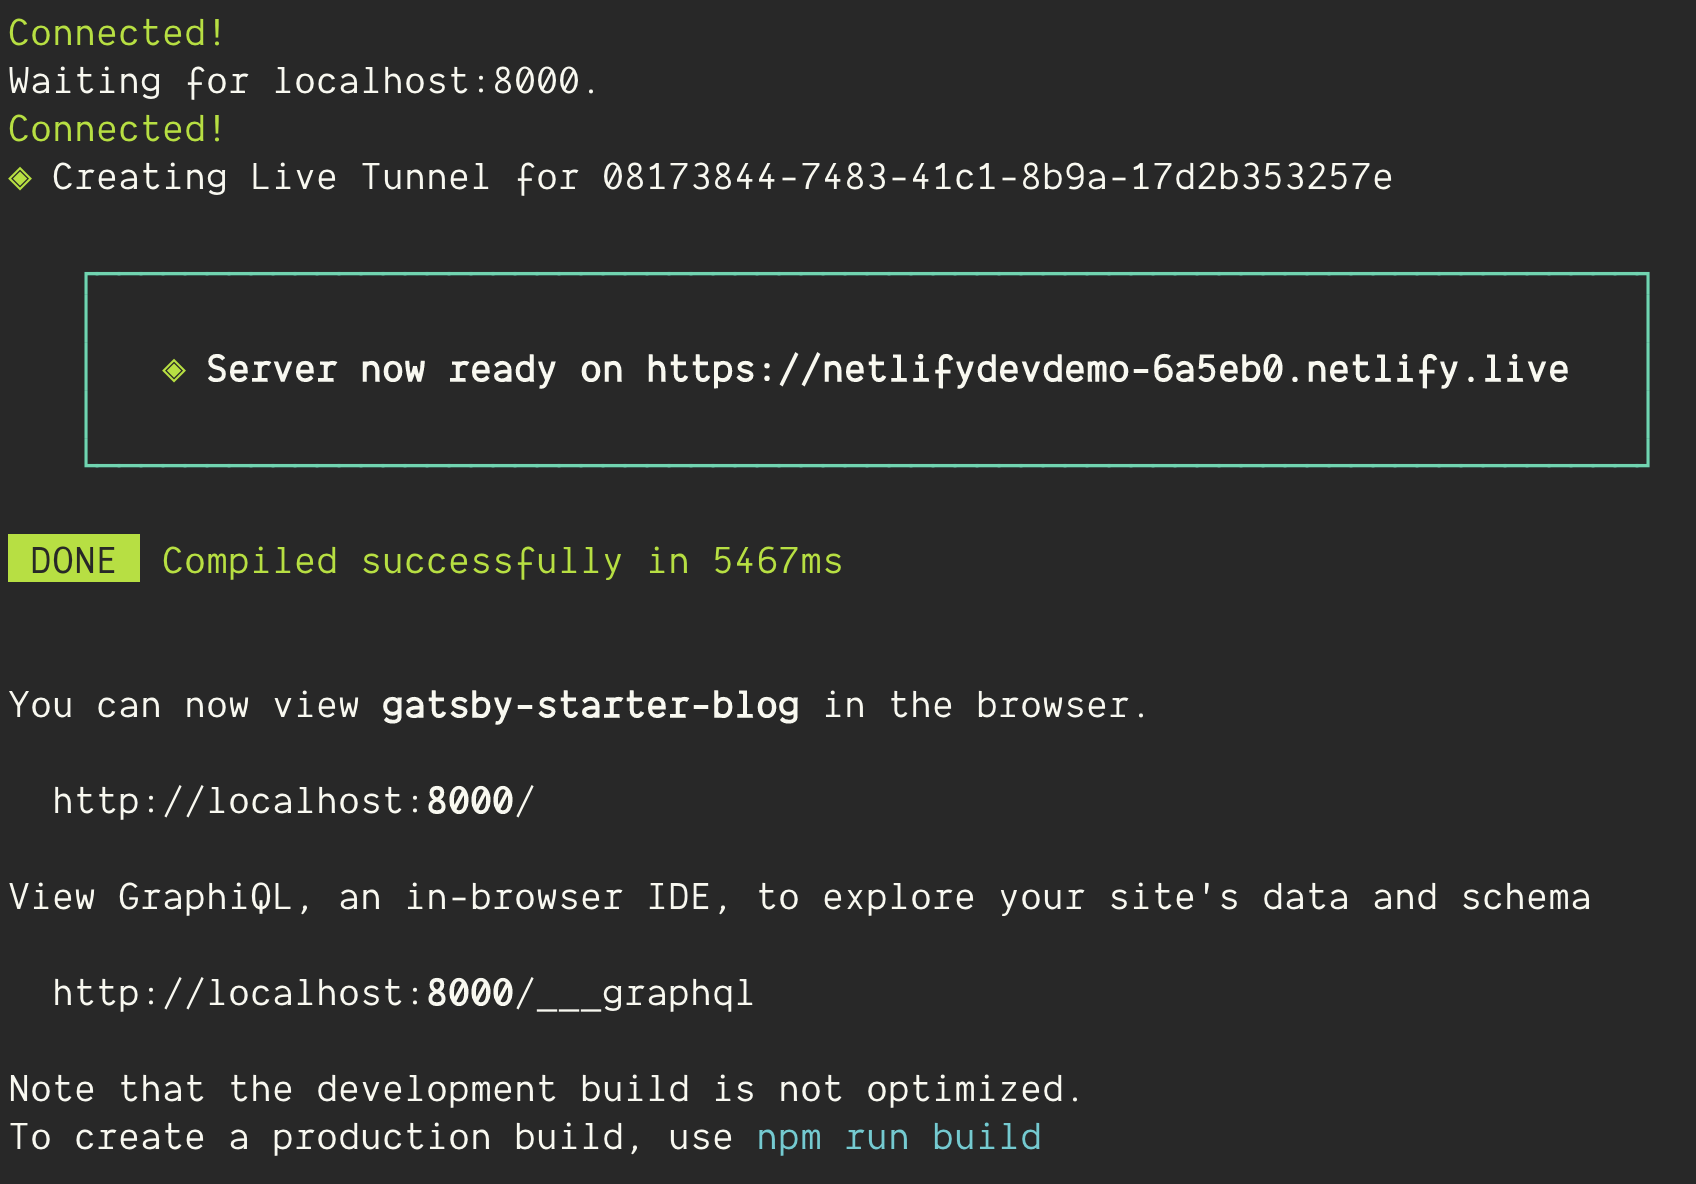1696x1184 pixels.
Task: Click the green DONE status badge
Action: pyautogui.click(x=72, y=560)
